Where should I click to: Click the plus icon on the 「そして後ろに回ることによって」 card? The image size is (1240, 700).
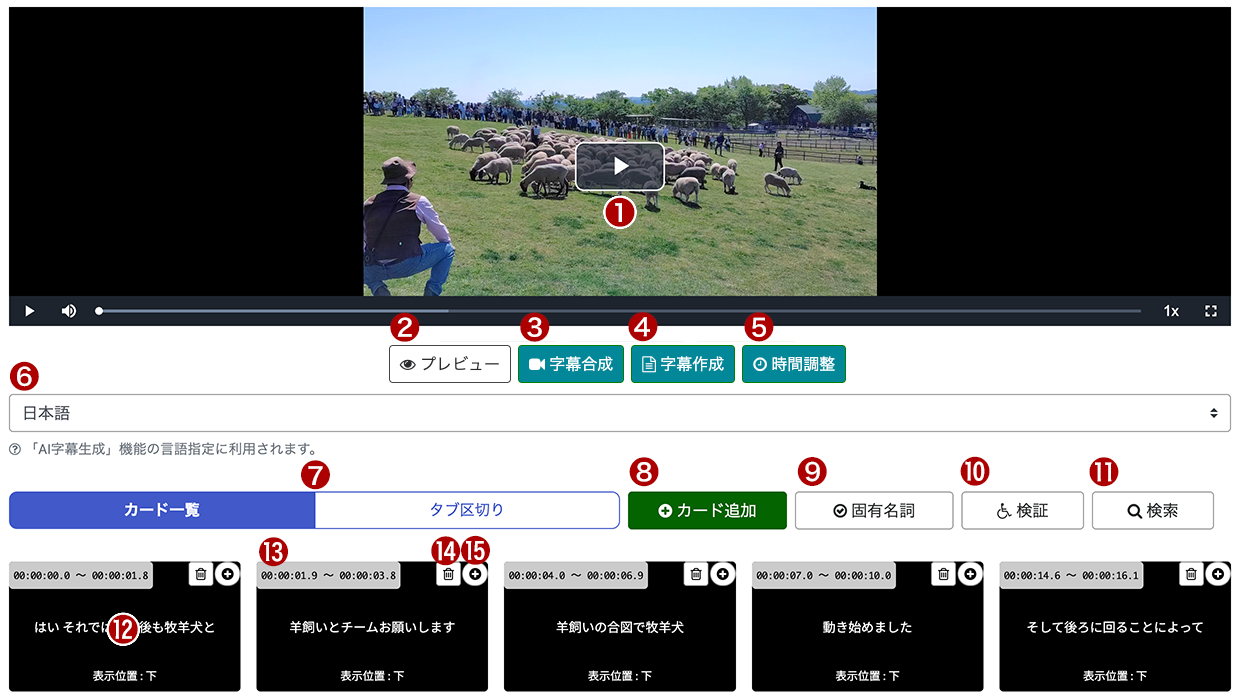pyautogui.click(x=1217, y=575)
